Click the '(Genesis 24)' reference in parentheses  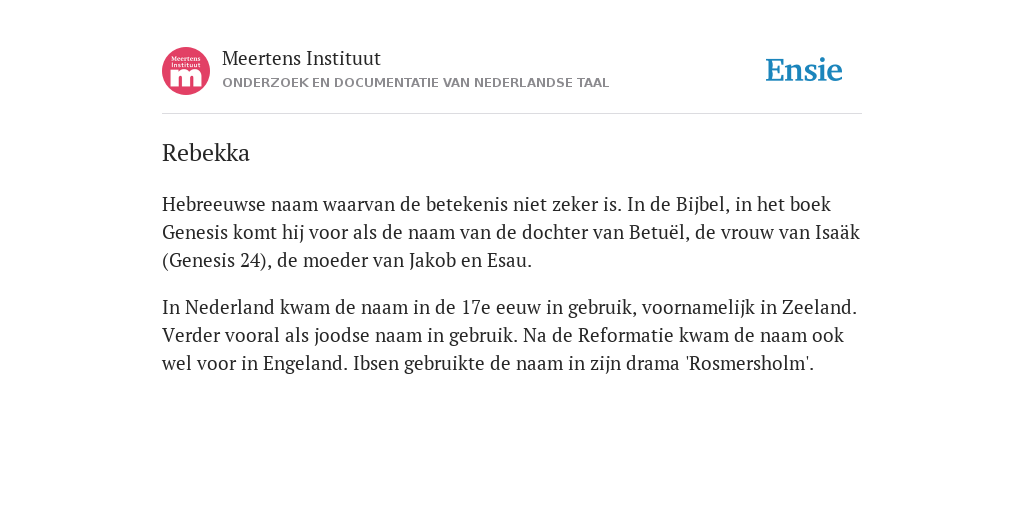click(x=214, y=261)
